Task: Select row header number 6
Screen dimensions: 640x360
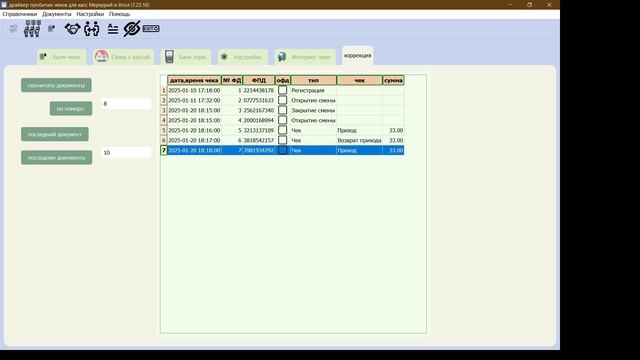Action: click(164, 140)
